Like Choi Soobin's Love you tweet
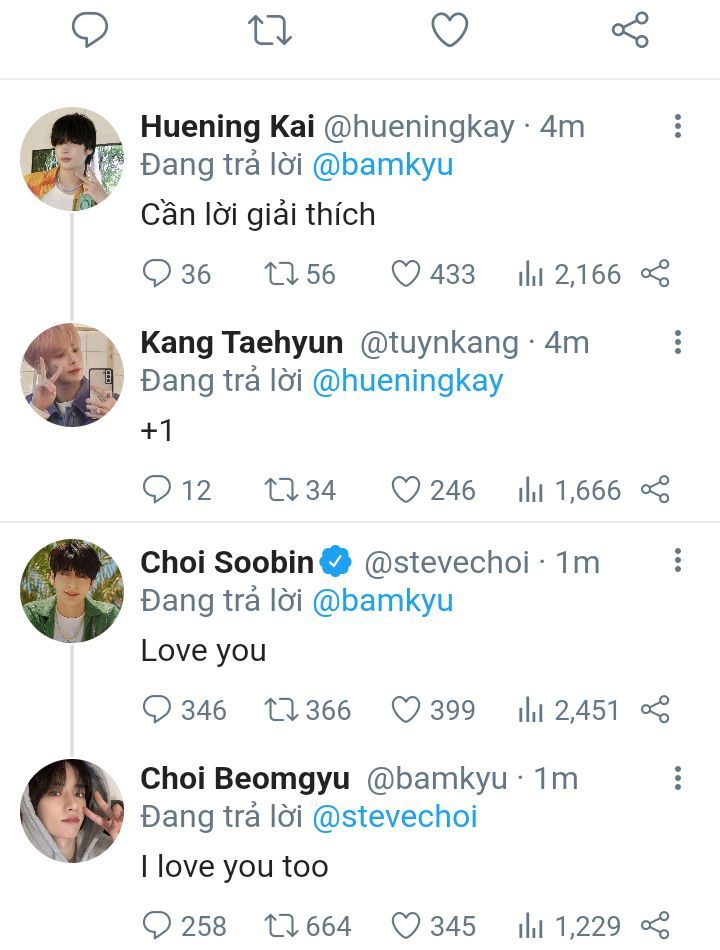The image size is (720, 950). pyautogui.click(x=405, y=710)
